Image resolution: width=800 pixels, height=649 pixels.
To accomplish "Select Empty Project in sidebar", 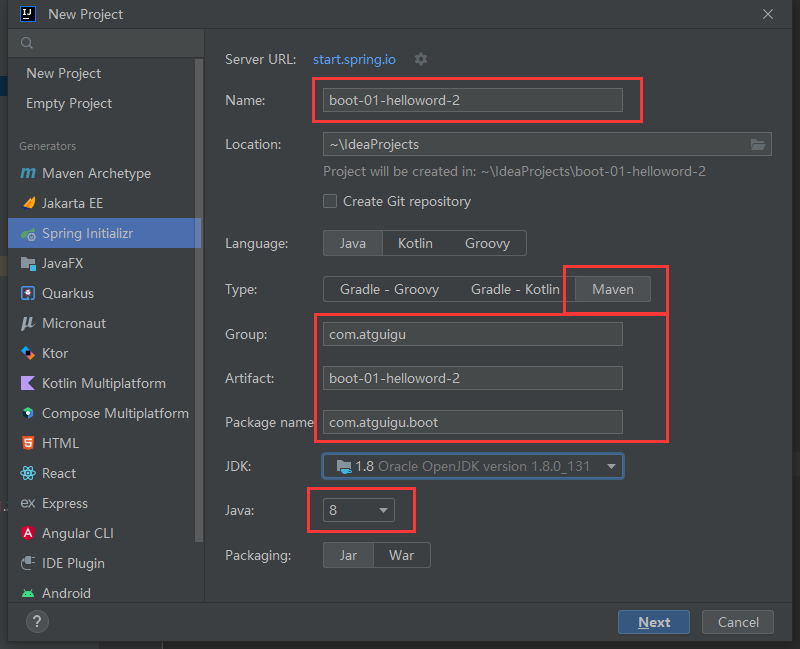I will coord(69,103).
